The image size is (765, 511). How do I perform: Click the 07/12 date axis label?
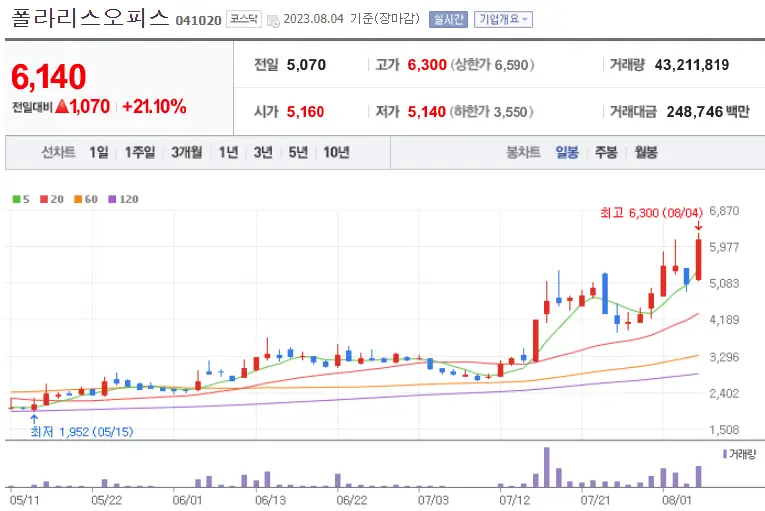click(x=514, y=500)
